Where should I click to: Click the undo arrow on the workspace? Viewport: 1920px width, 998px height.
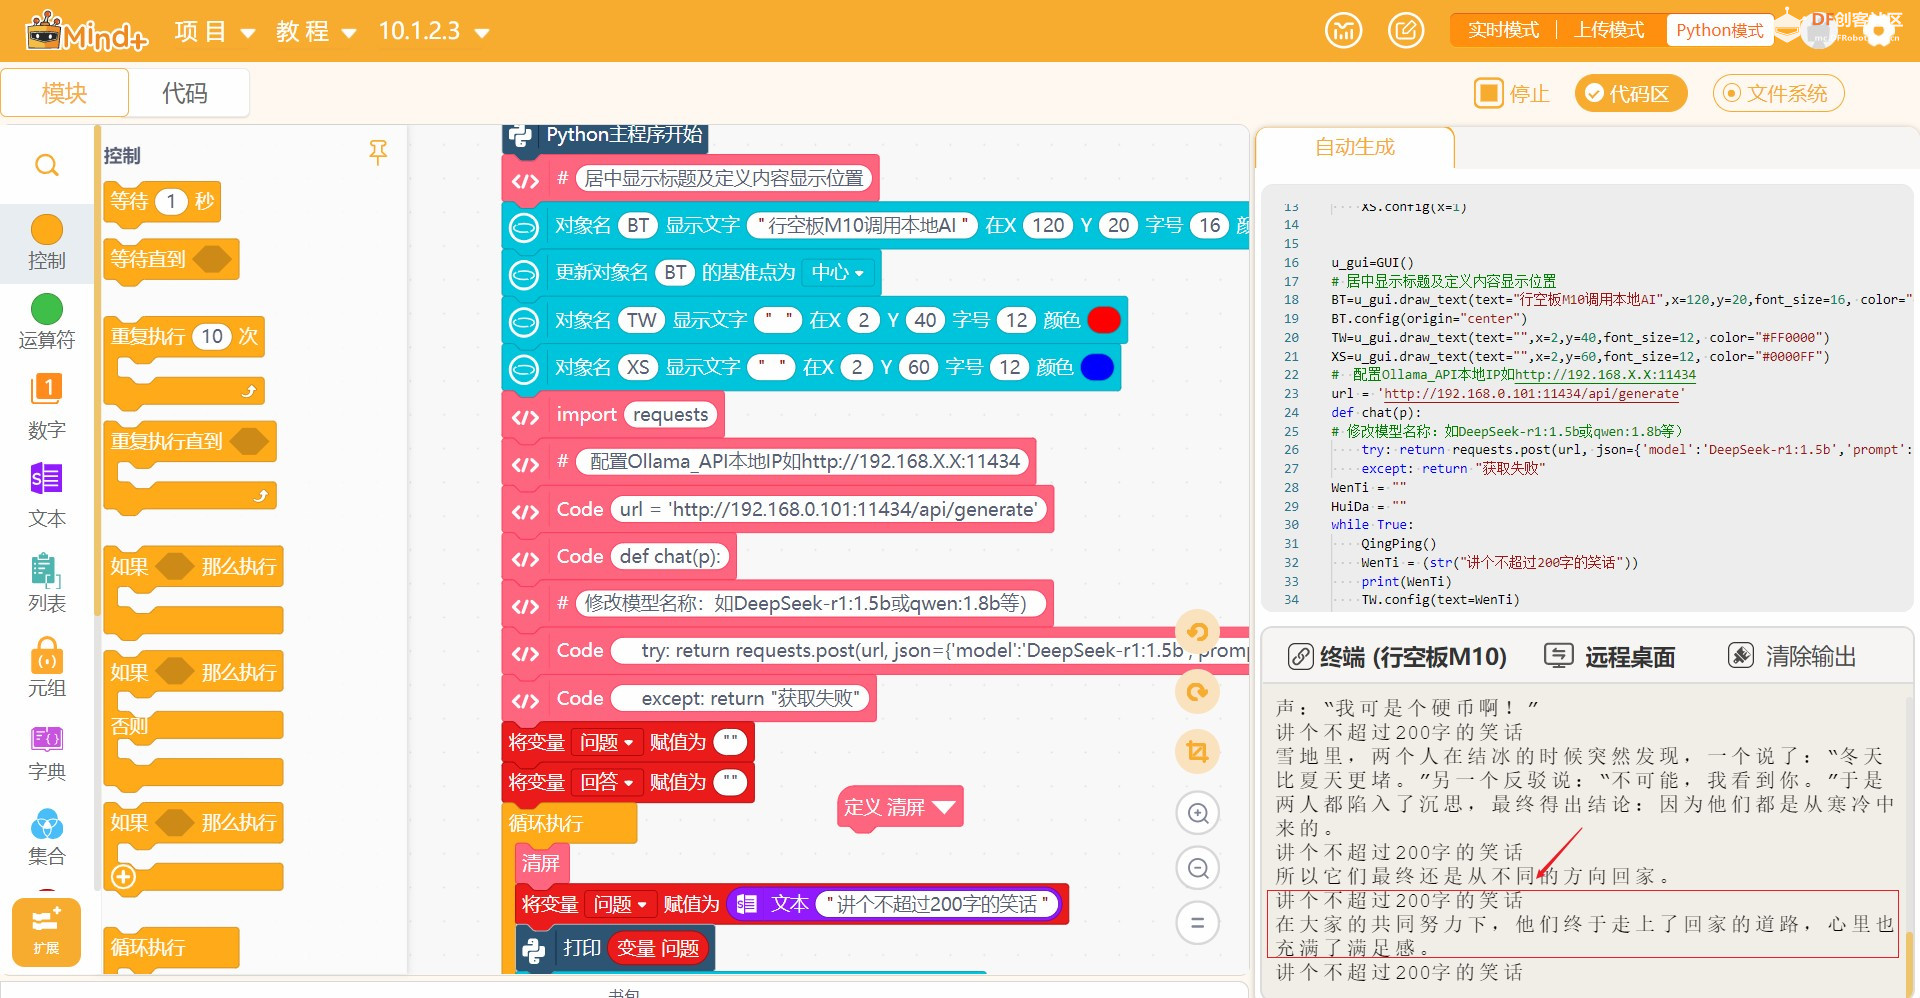pos(1197,632)
